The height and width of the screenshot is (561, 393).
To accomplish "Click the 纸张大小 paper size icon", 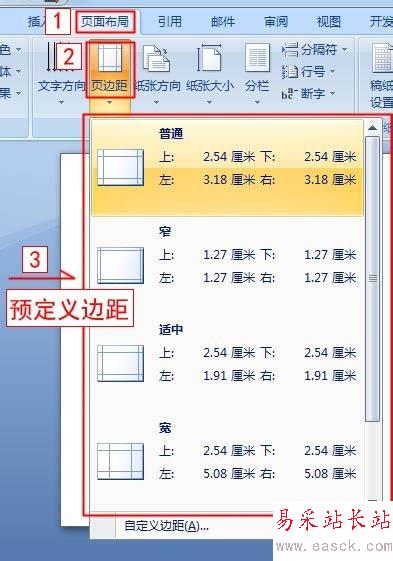I will click(x=209, y=57).
